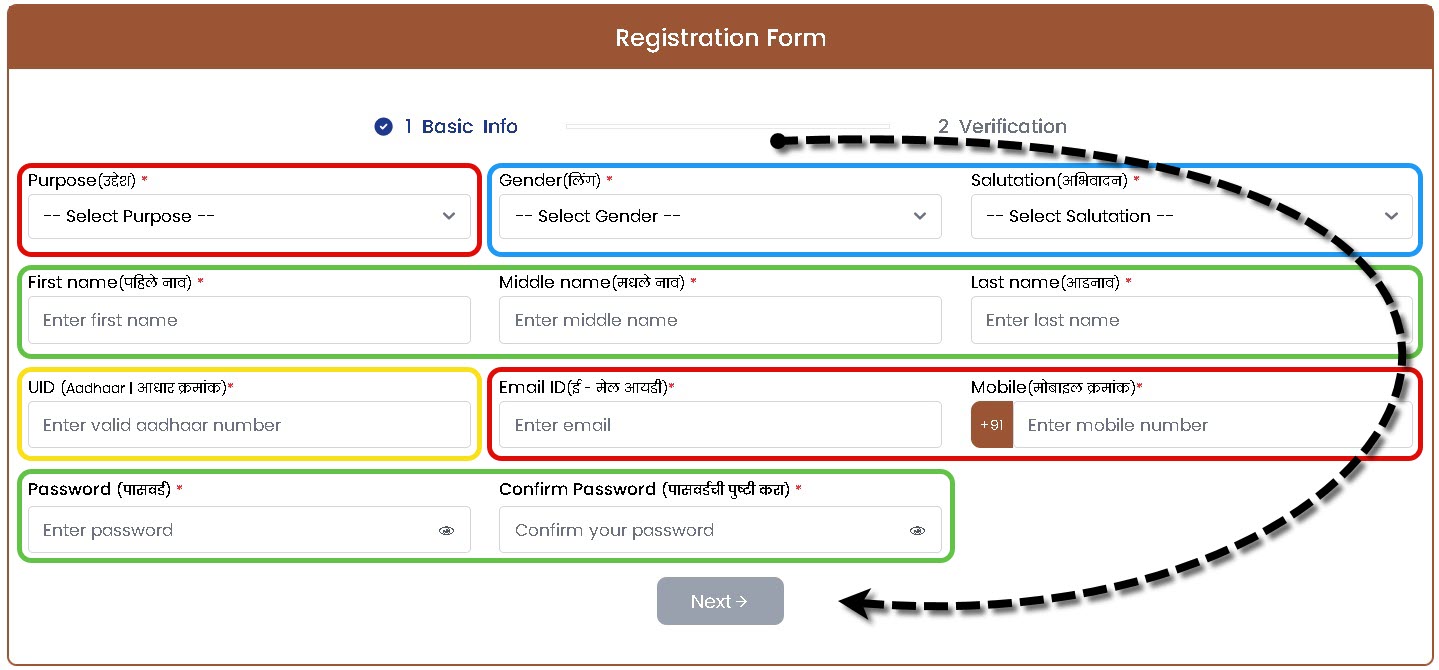Screen dimensions: 1439x670
Task: Click the Aadhaar number input field
Action: [249, 425]
